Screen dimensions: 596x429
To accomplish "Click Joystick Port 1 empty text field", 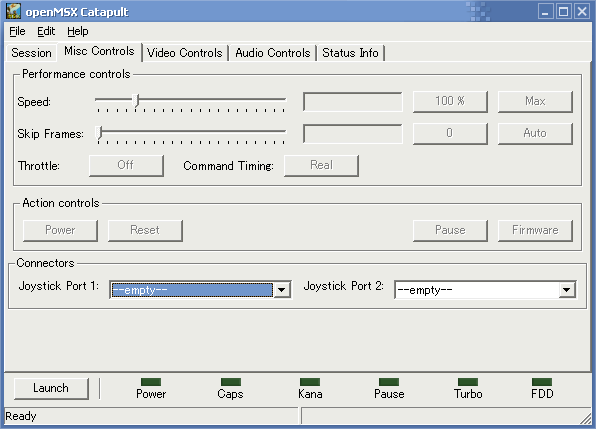I will (192, 290).
